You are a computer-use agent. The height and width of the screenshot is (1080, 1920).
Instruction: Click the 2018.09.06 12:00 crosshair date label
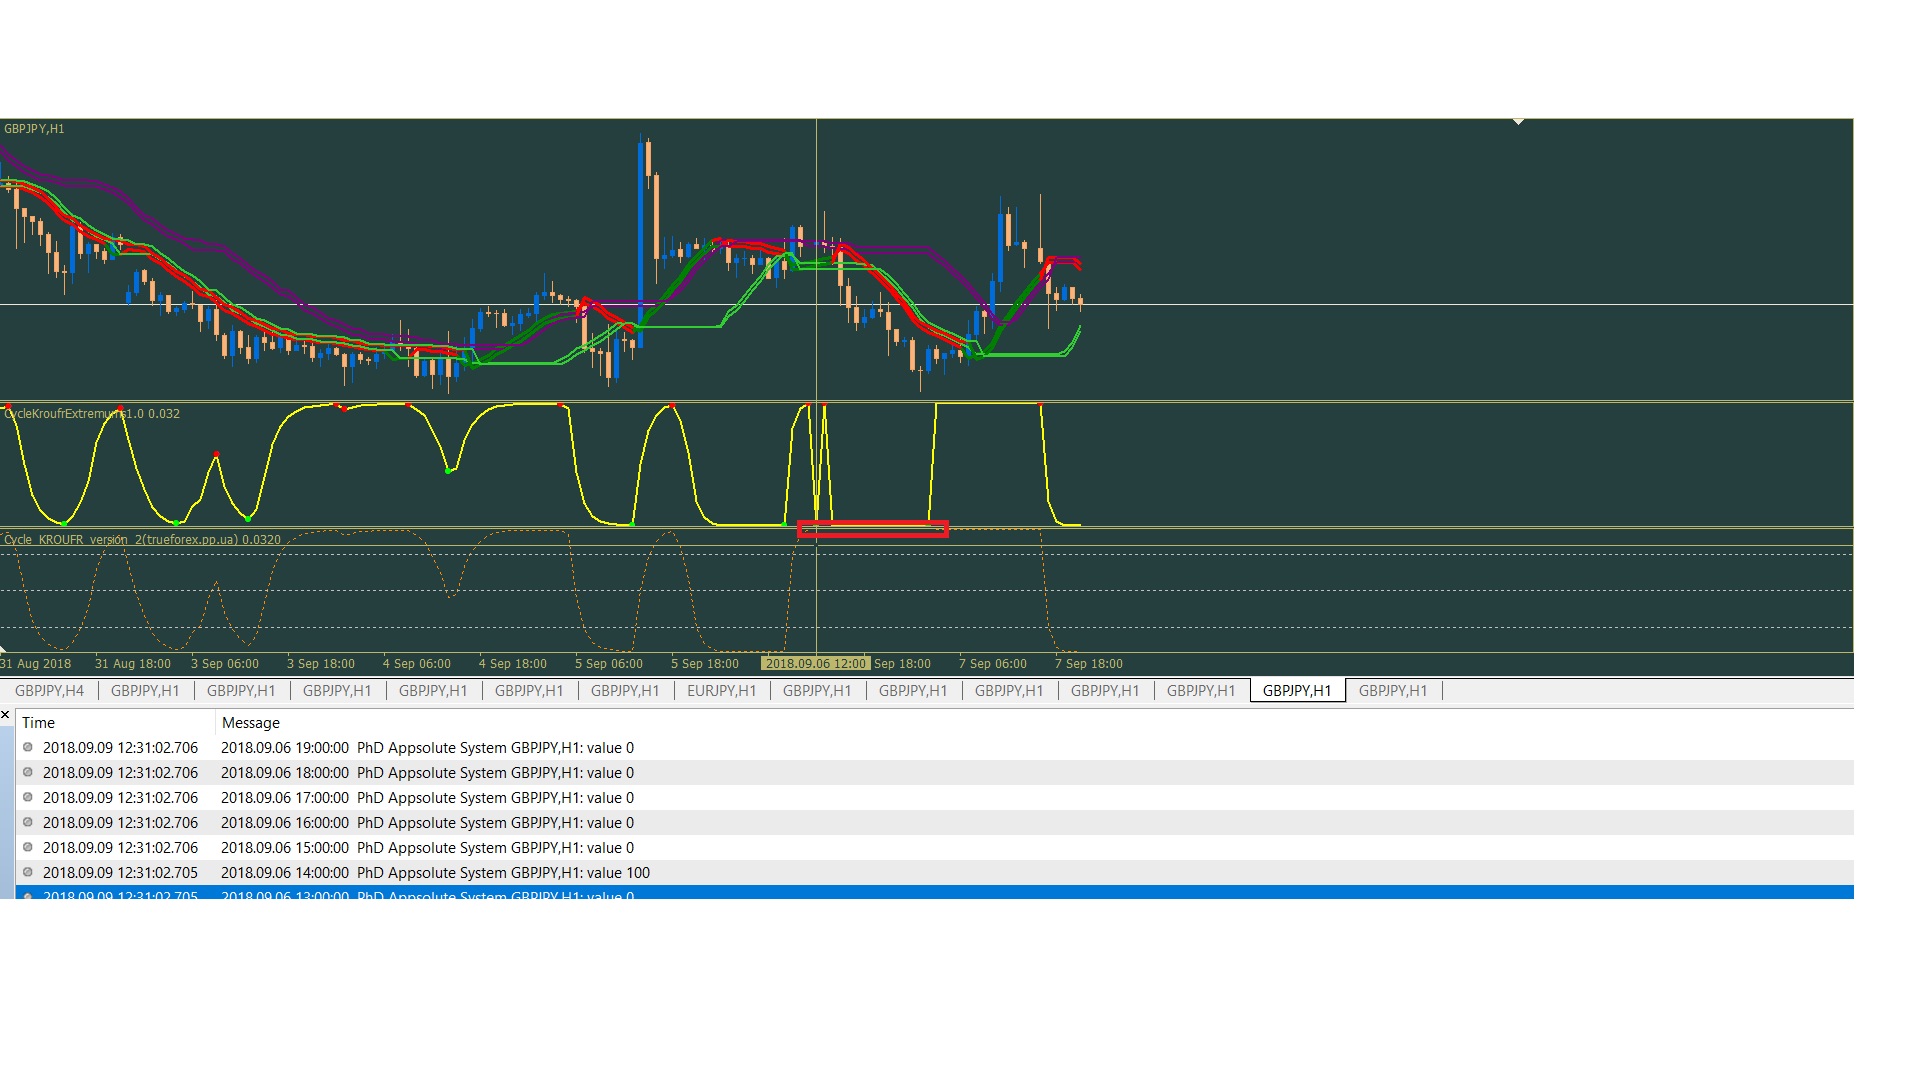(815, 664)
